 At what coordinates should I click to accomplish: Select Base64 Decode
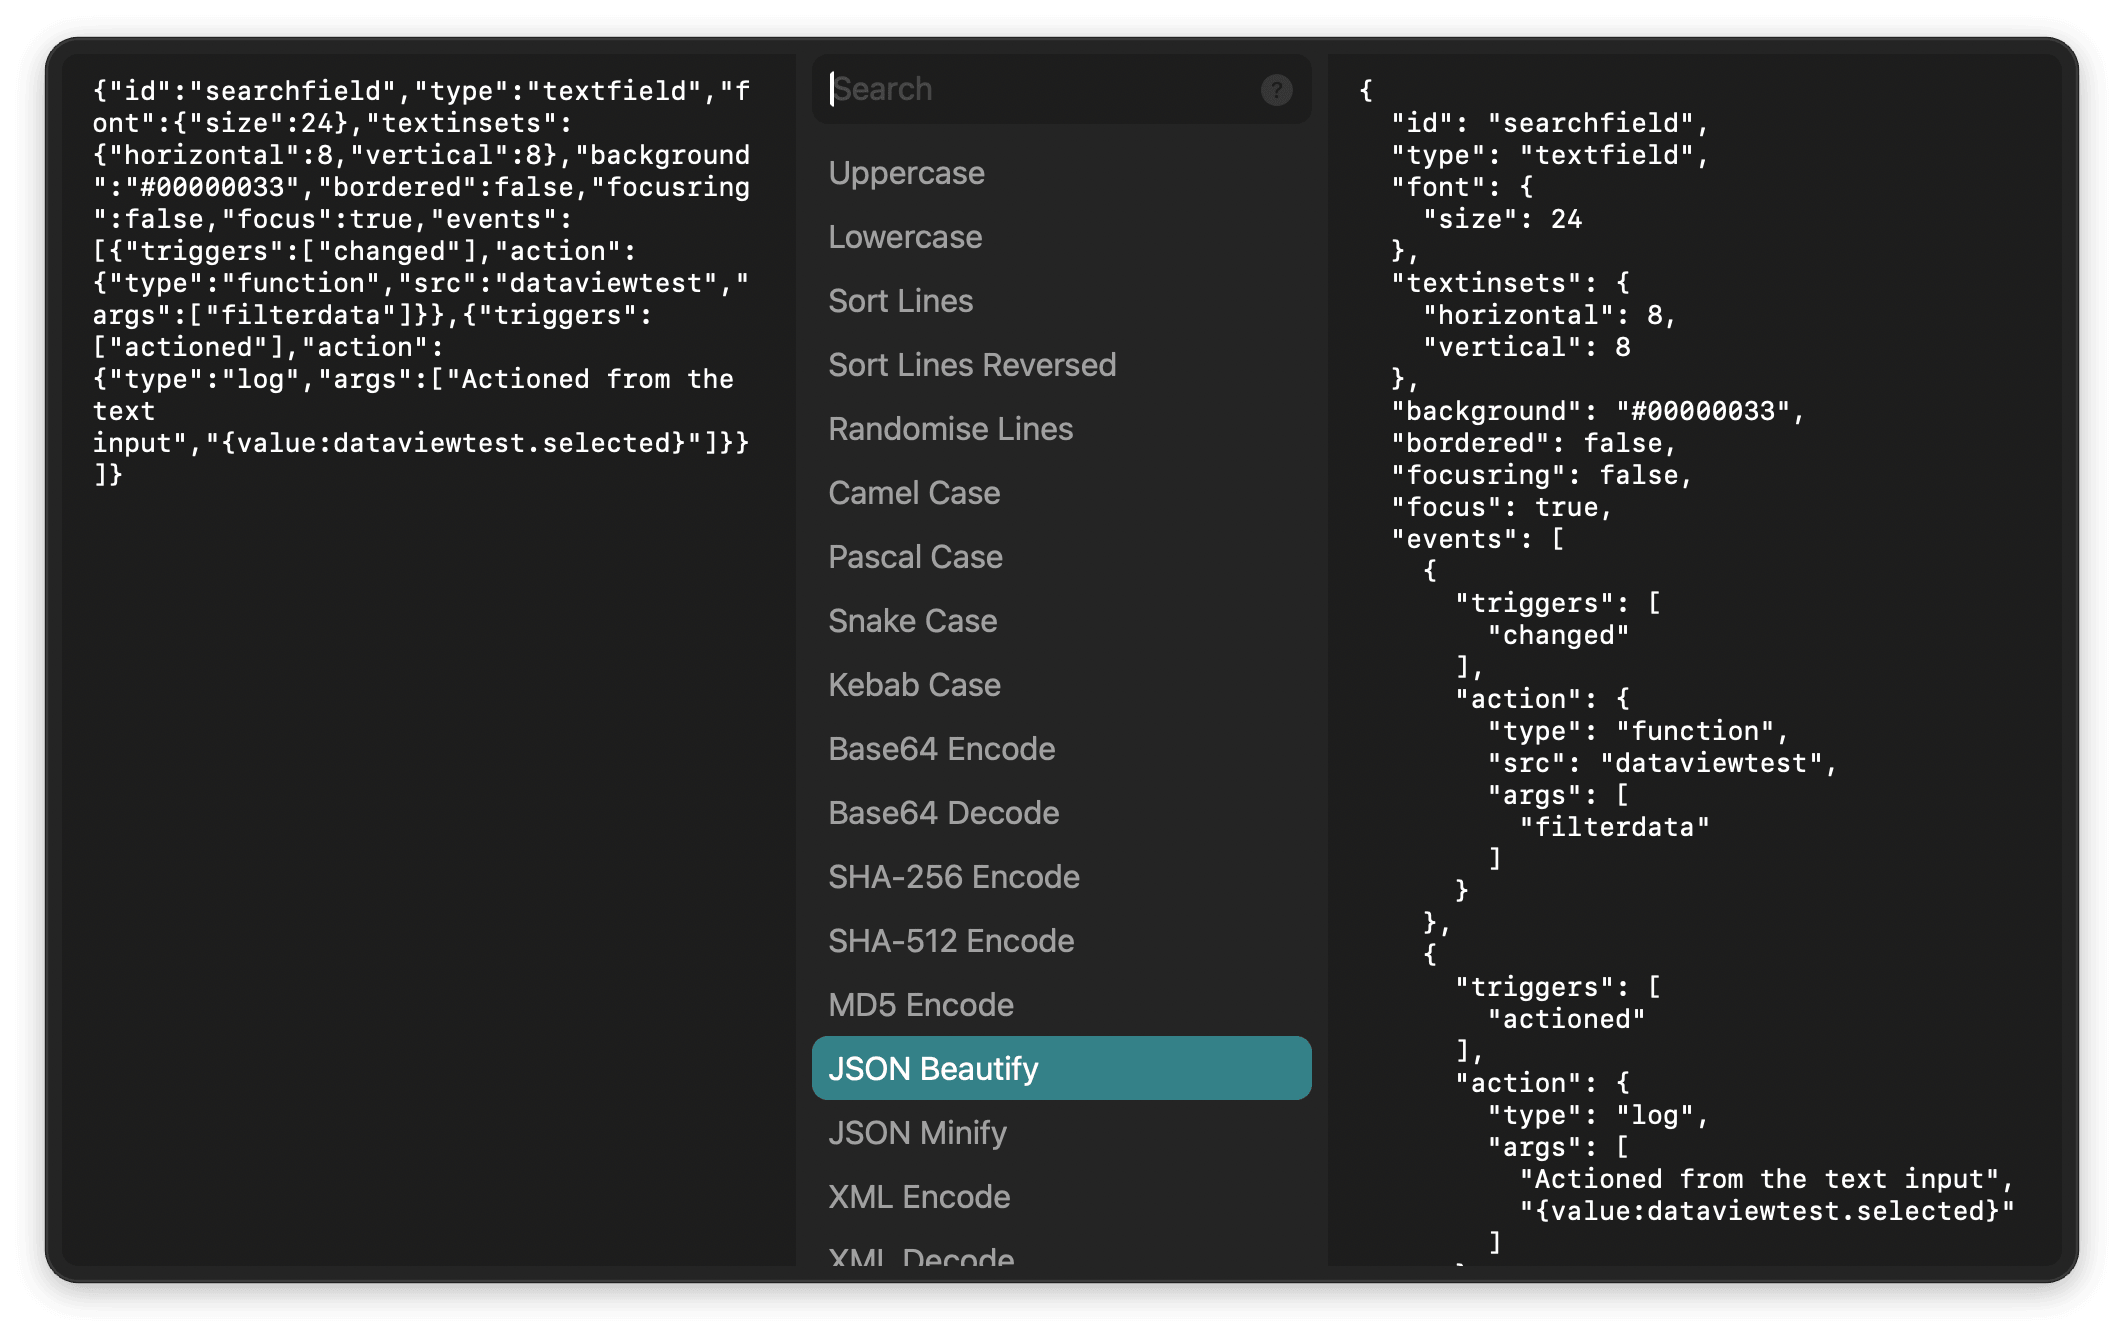[1061, 813]
